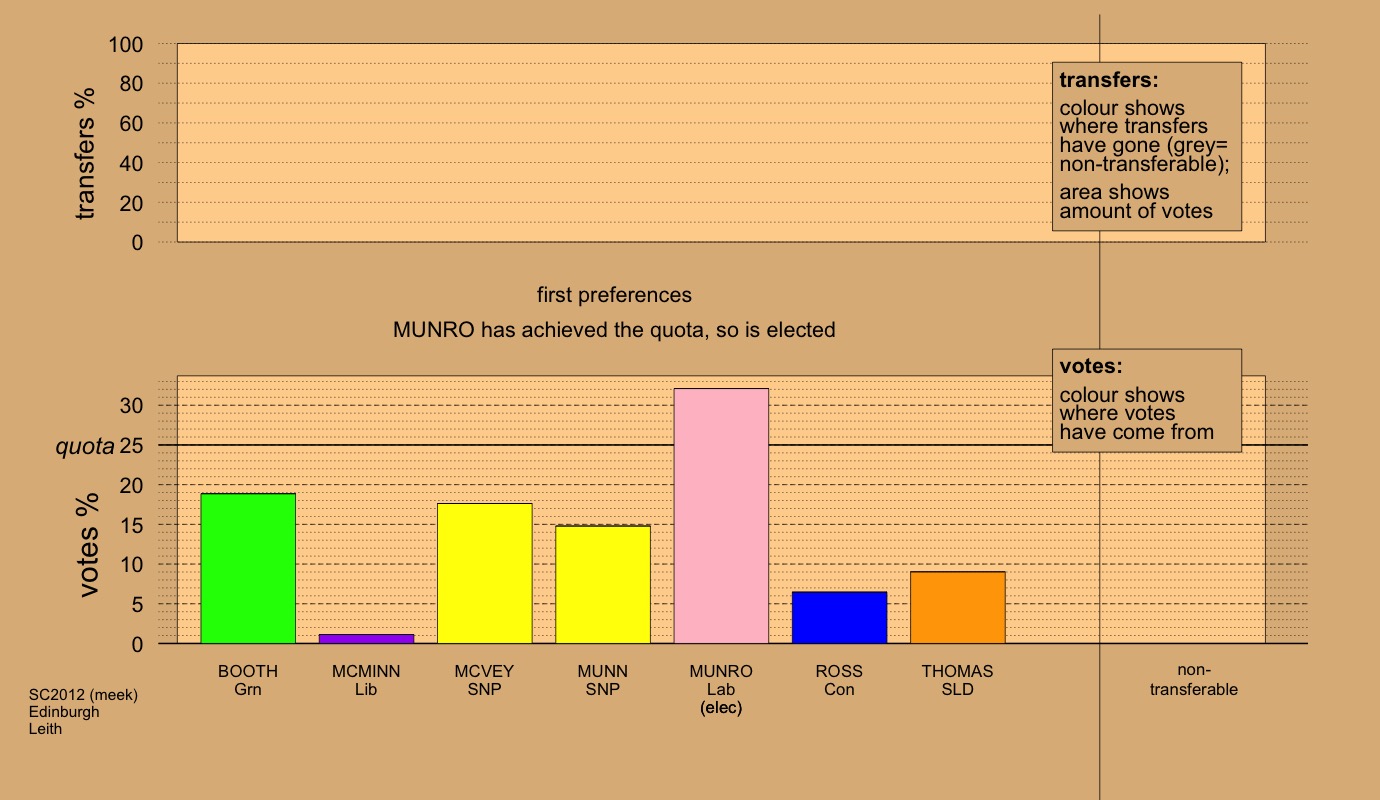Click the green BOOTH vote bar

click(248, 568)
